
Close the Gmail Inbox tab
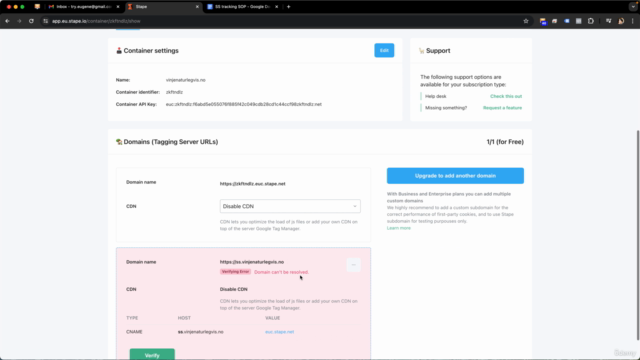[118, 7]
